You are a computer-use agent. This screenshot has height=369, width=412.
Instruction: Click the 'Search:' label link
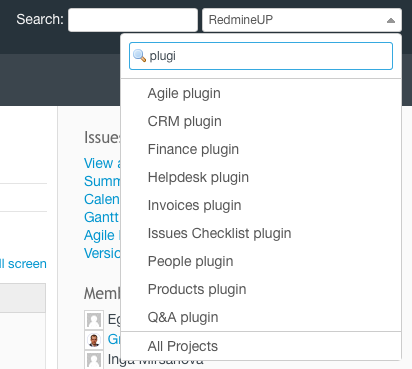(x=40, y=19)
